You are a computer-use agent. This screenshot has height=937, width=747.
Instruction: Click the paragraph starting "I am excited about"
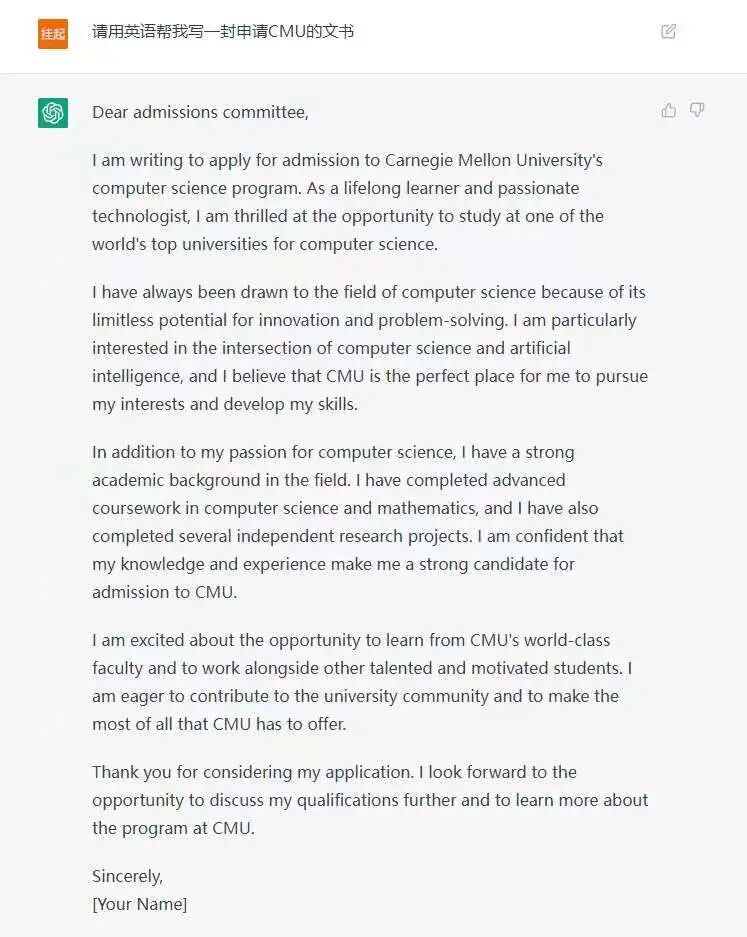coord(362,682)
